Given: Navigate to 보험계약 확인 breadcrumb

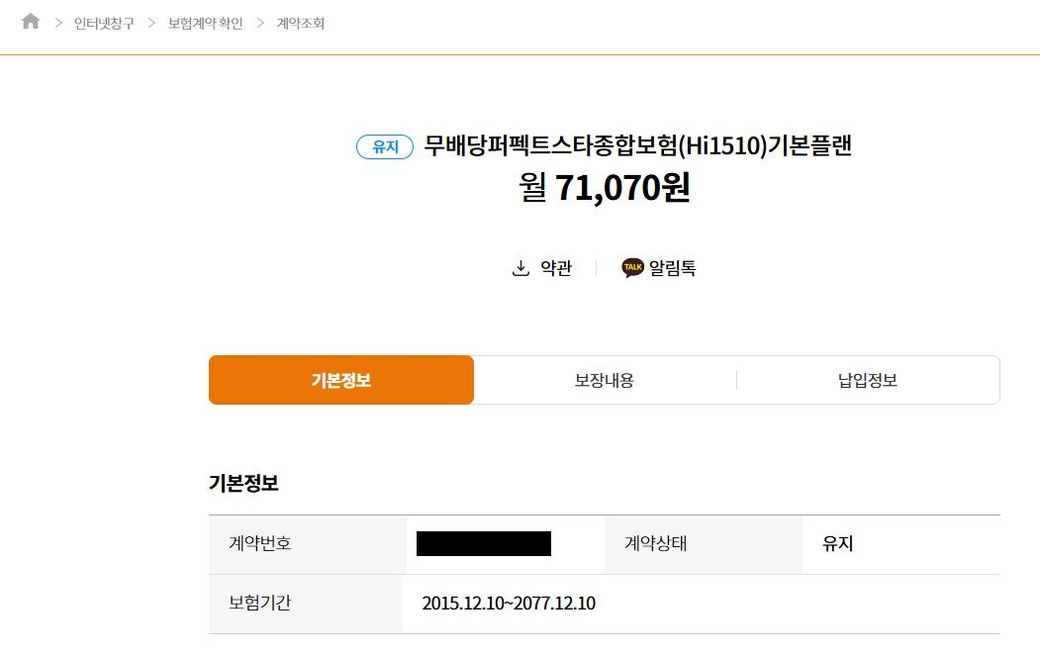Looking at the screenshot, I should click(x=205, y=23).
